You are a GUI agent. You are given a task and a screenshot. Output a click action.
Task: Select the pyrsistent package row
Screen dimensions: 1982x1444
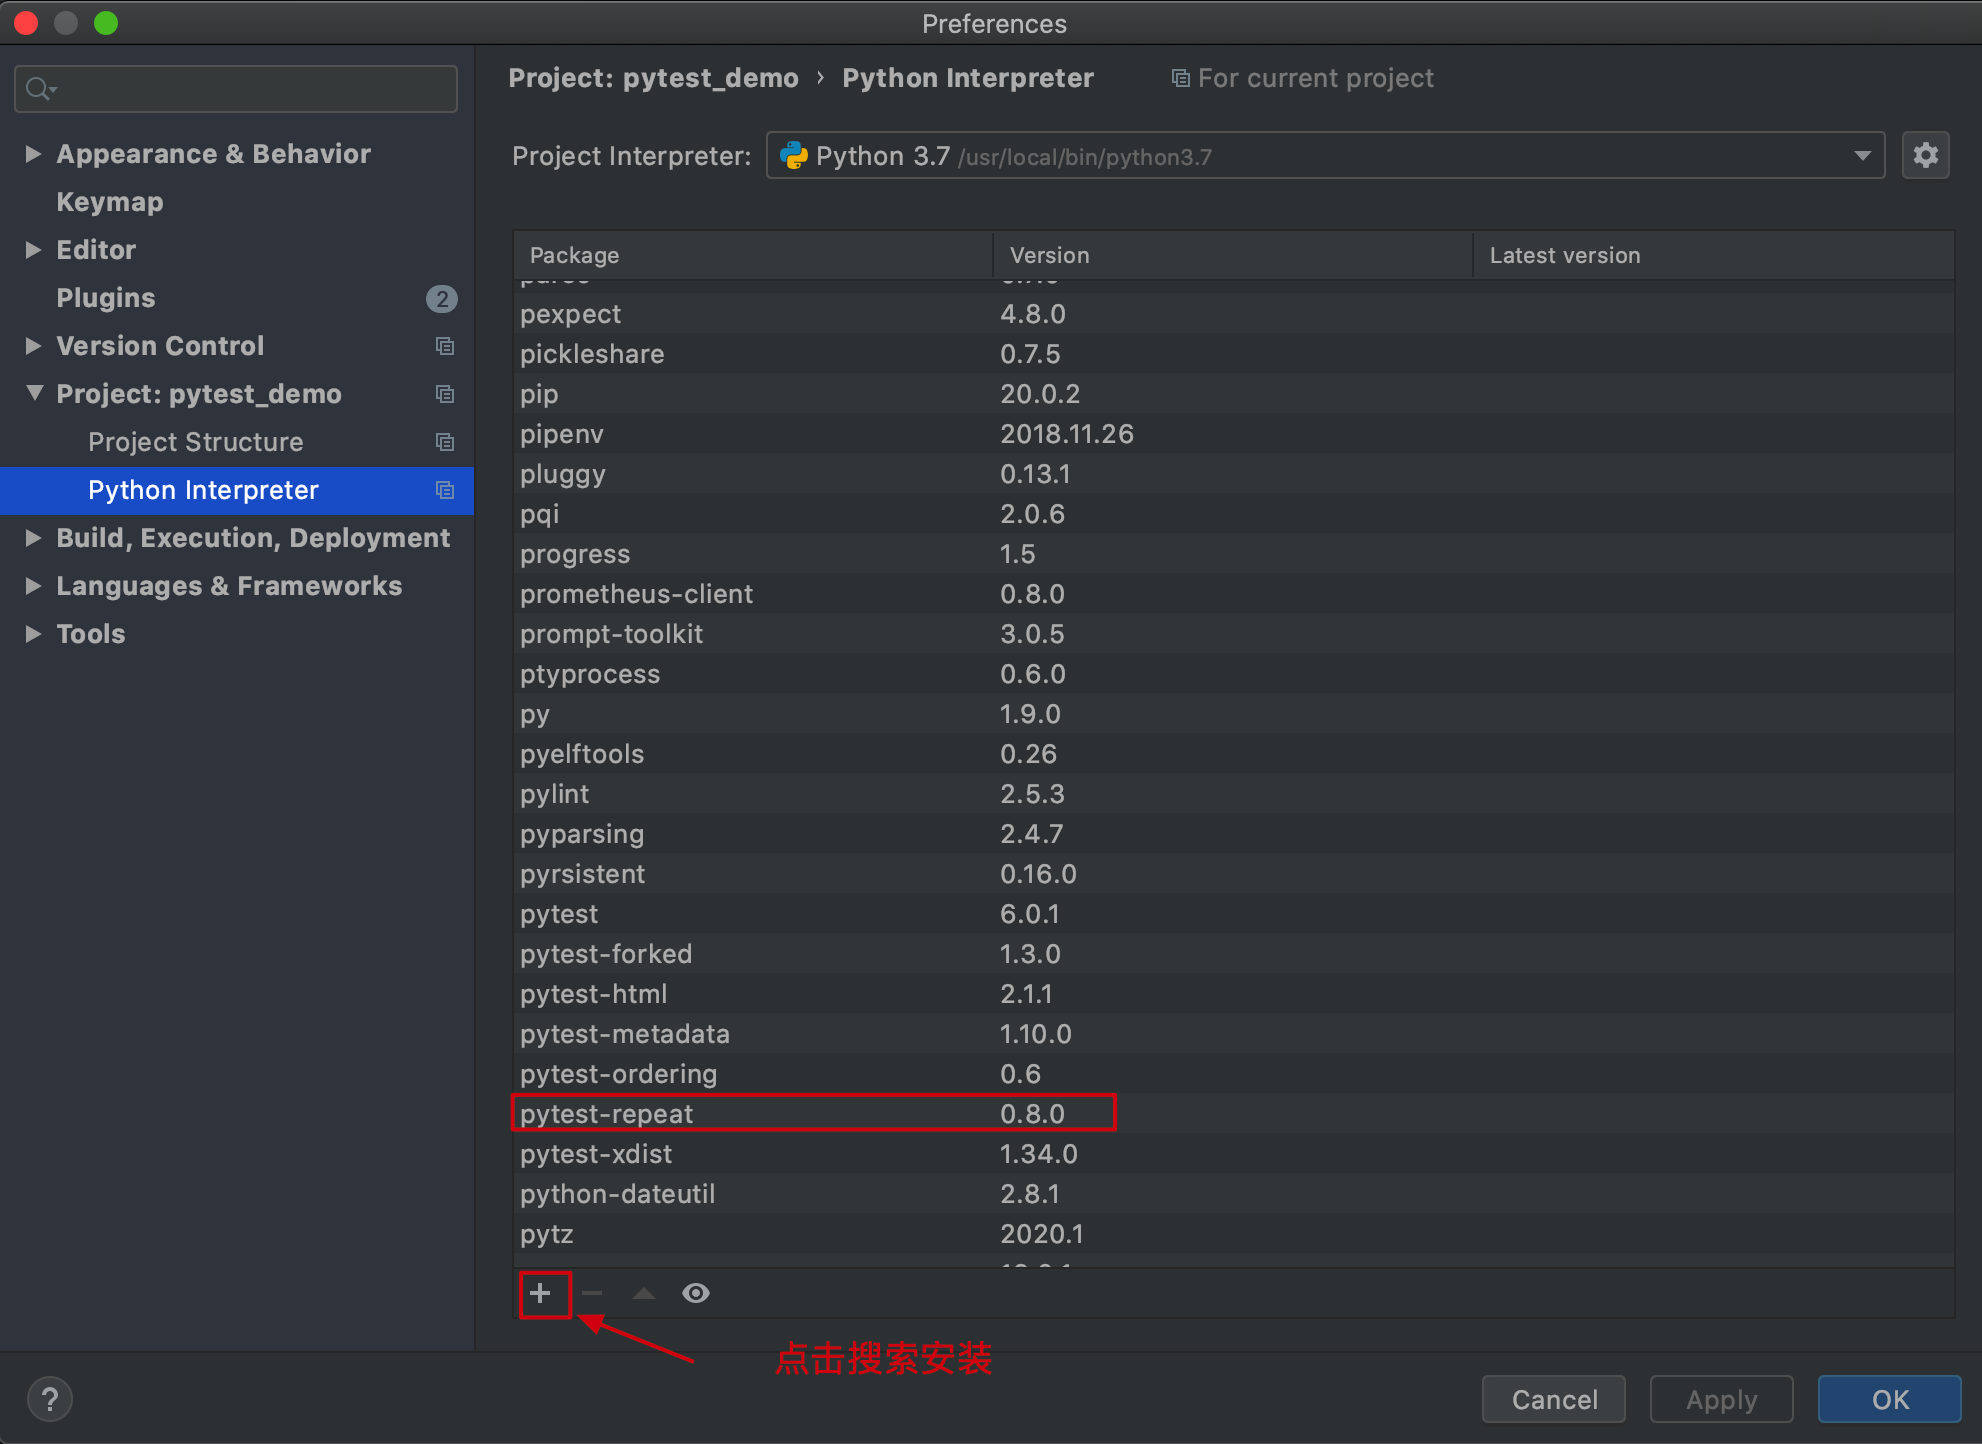pyautogui.click(x=1234, y=874)
